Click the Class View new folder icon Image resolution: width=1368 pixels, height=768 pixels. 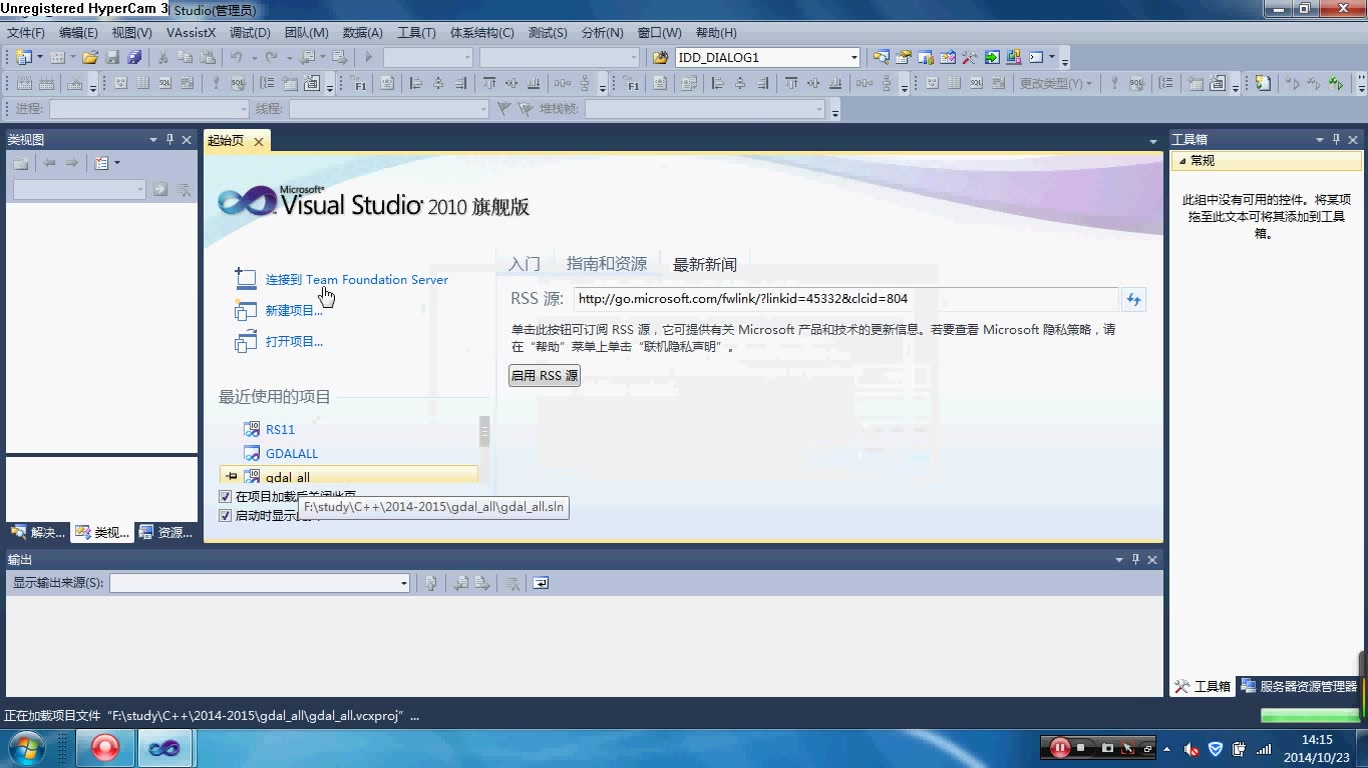coord(21,163)
